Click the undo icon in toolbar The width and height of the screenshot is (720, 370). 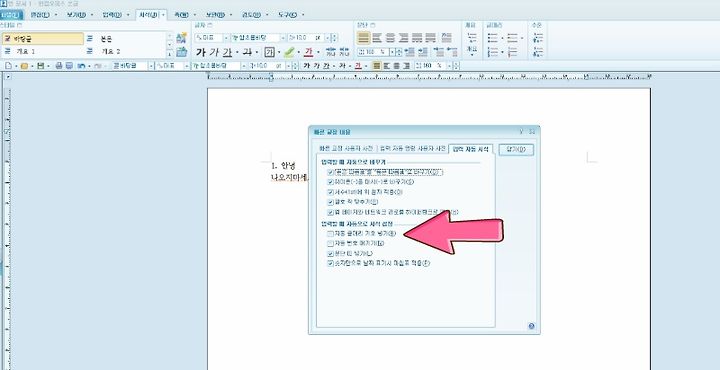(81, 66)
